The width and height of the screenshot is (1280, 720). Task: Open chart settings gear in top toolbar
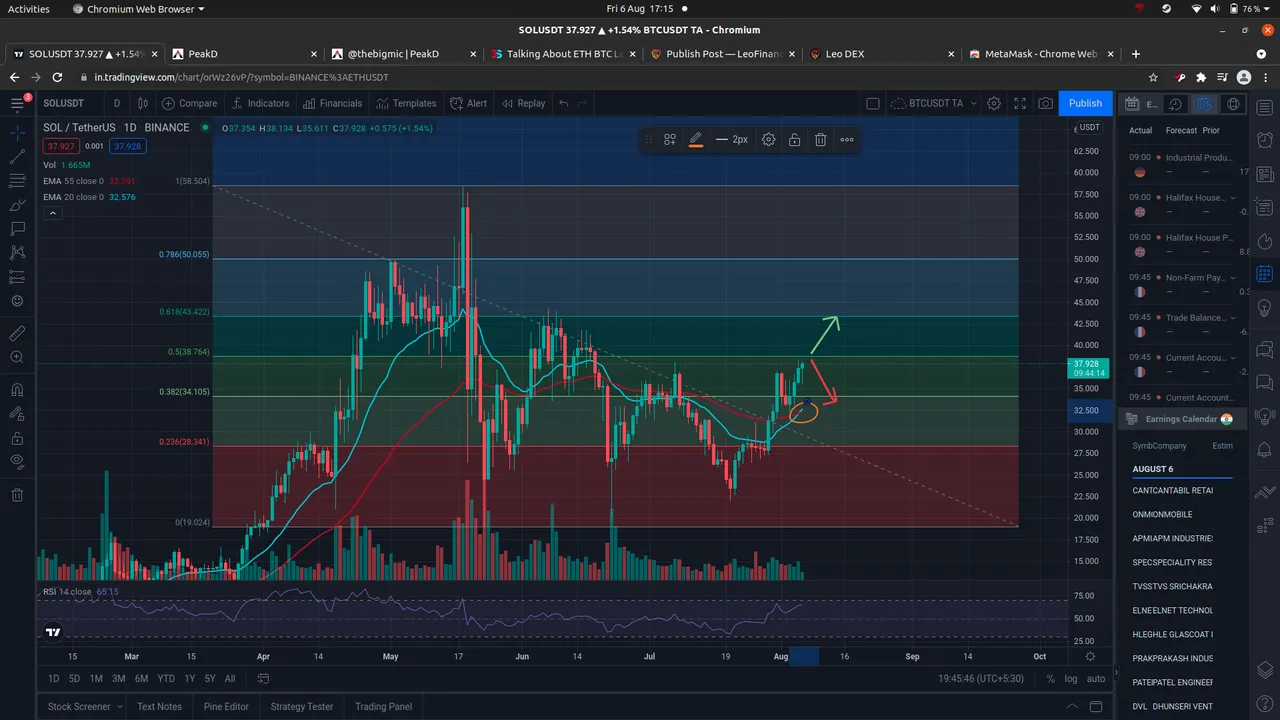(994, 103)
